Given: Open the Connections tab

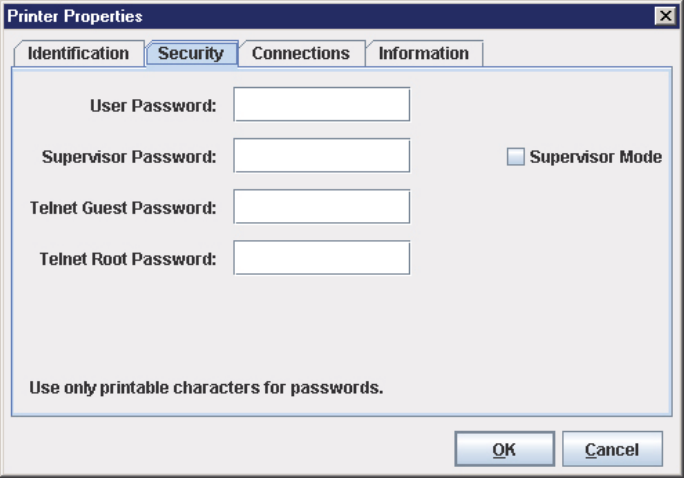Looking at the screenshot, I should pos(300,54).
